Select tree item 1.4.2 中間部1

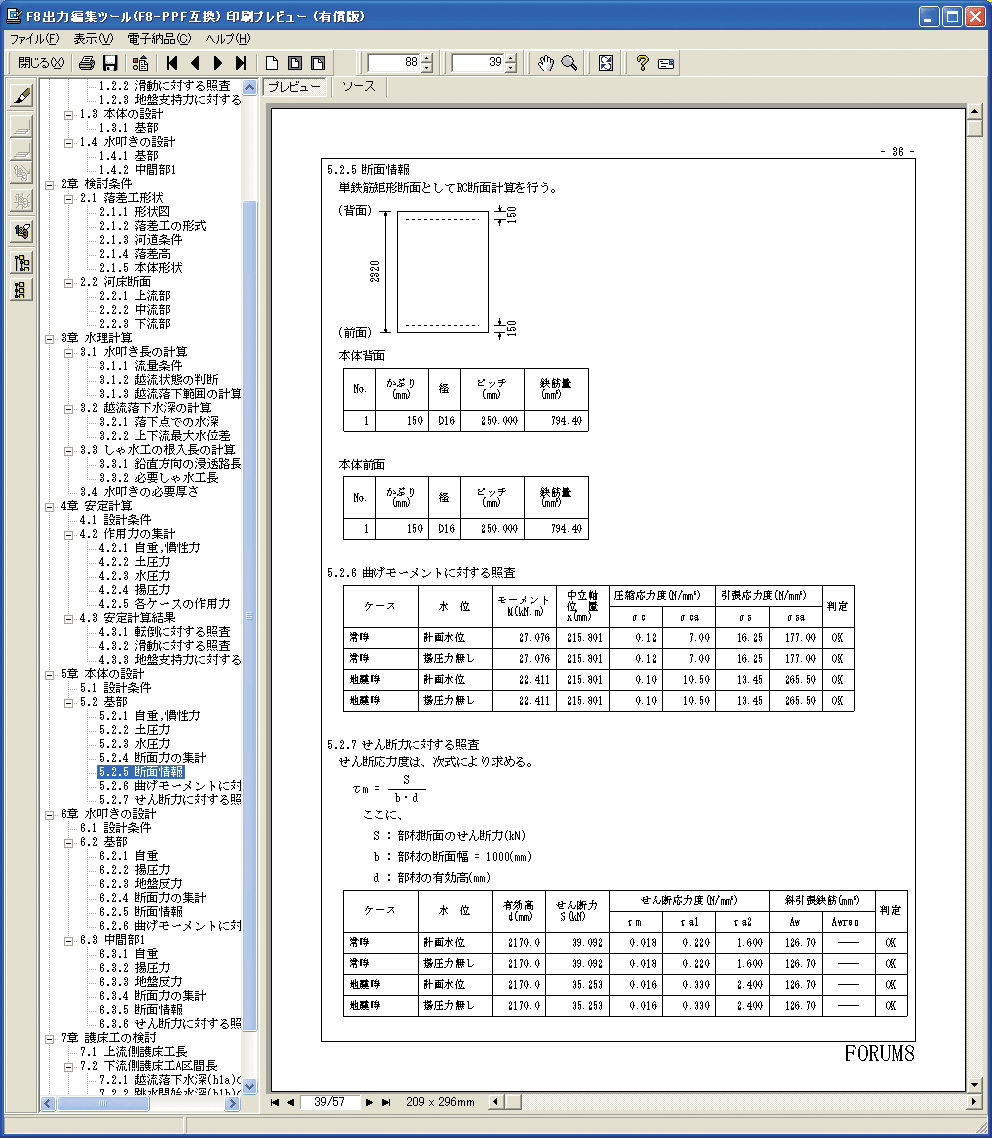tap(137, 170)
